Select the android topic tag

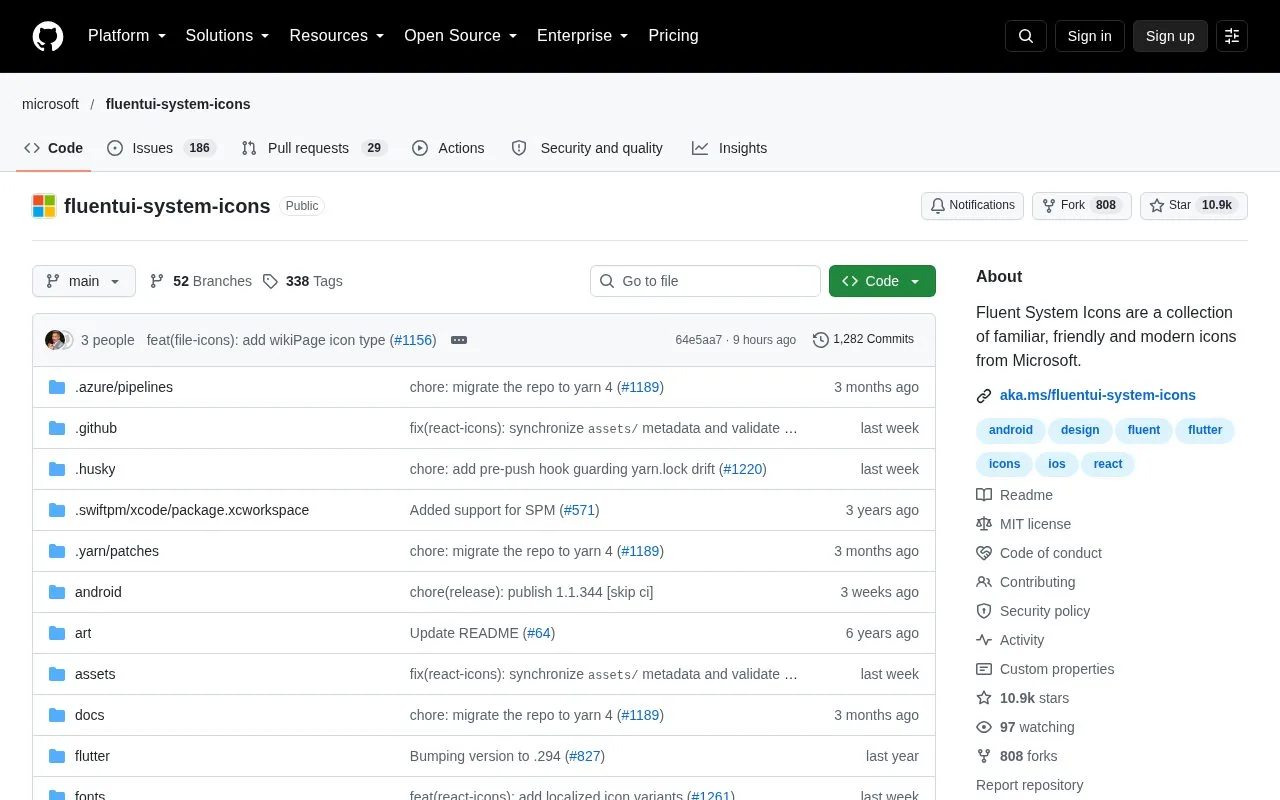pyautogui.click(x=1011, y=430)
